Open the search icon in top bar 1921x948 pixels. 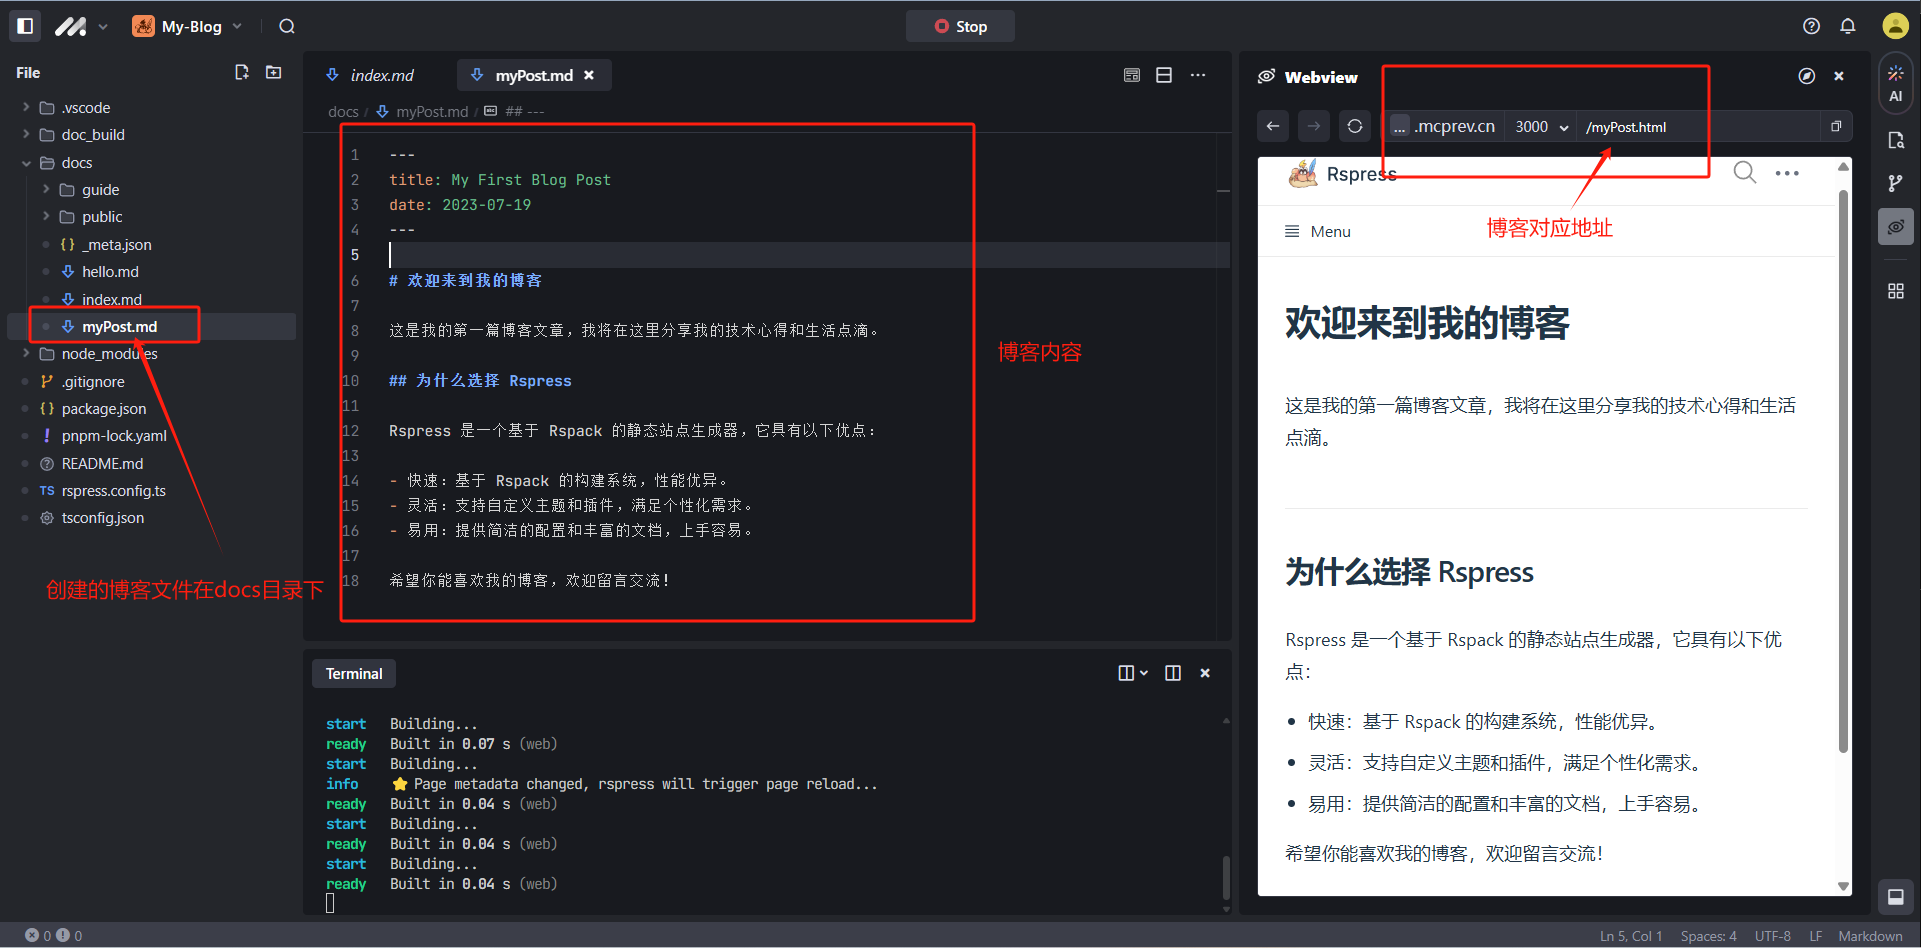[287, 26]
